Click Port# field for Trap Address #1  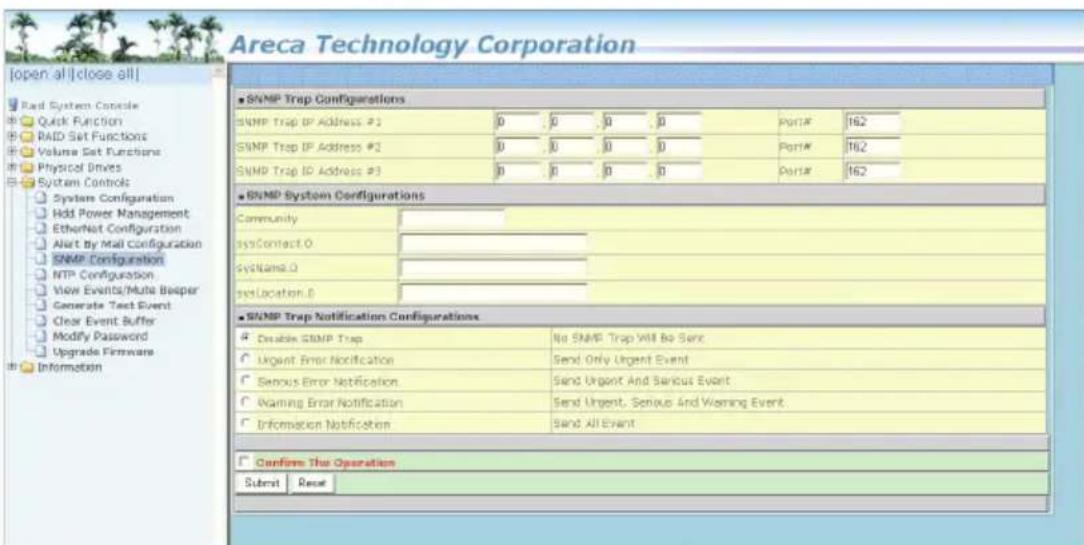coord(872,122)
